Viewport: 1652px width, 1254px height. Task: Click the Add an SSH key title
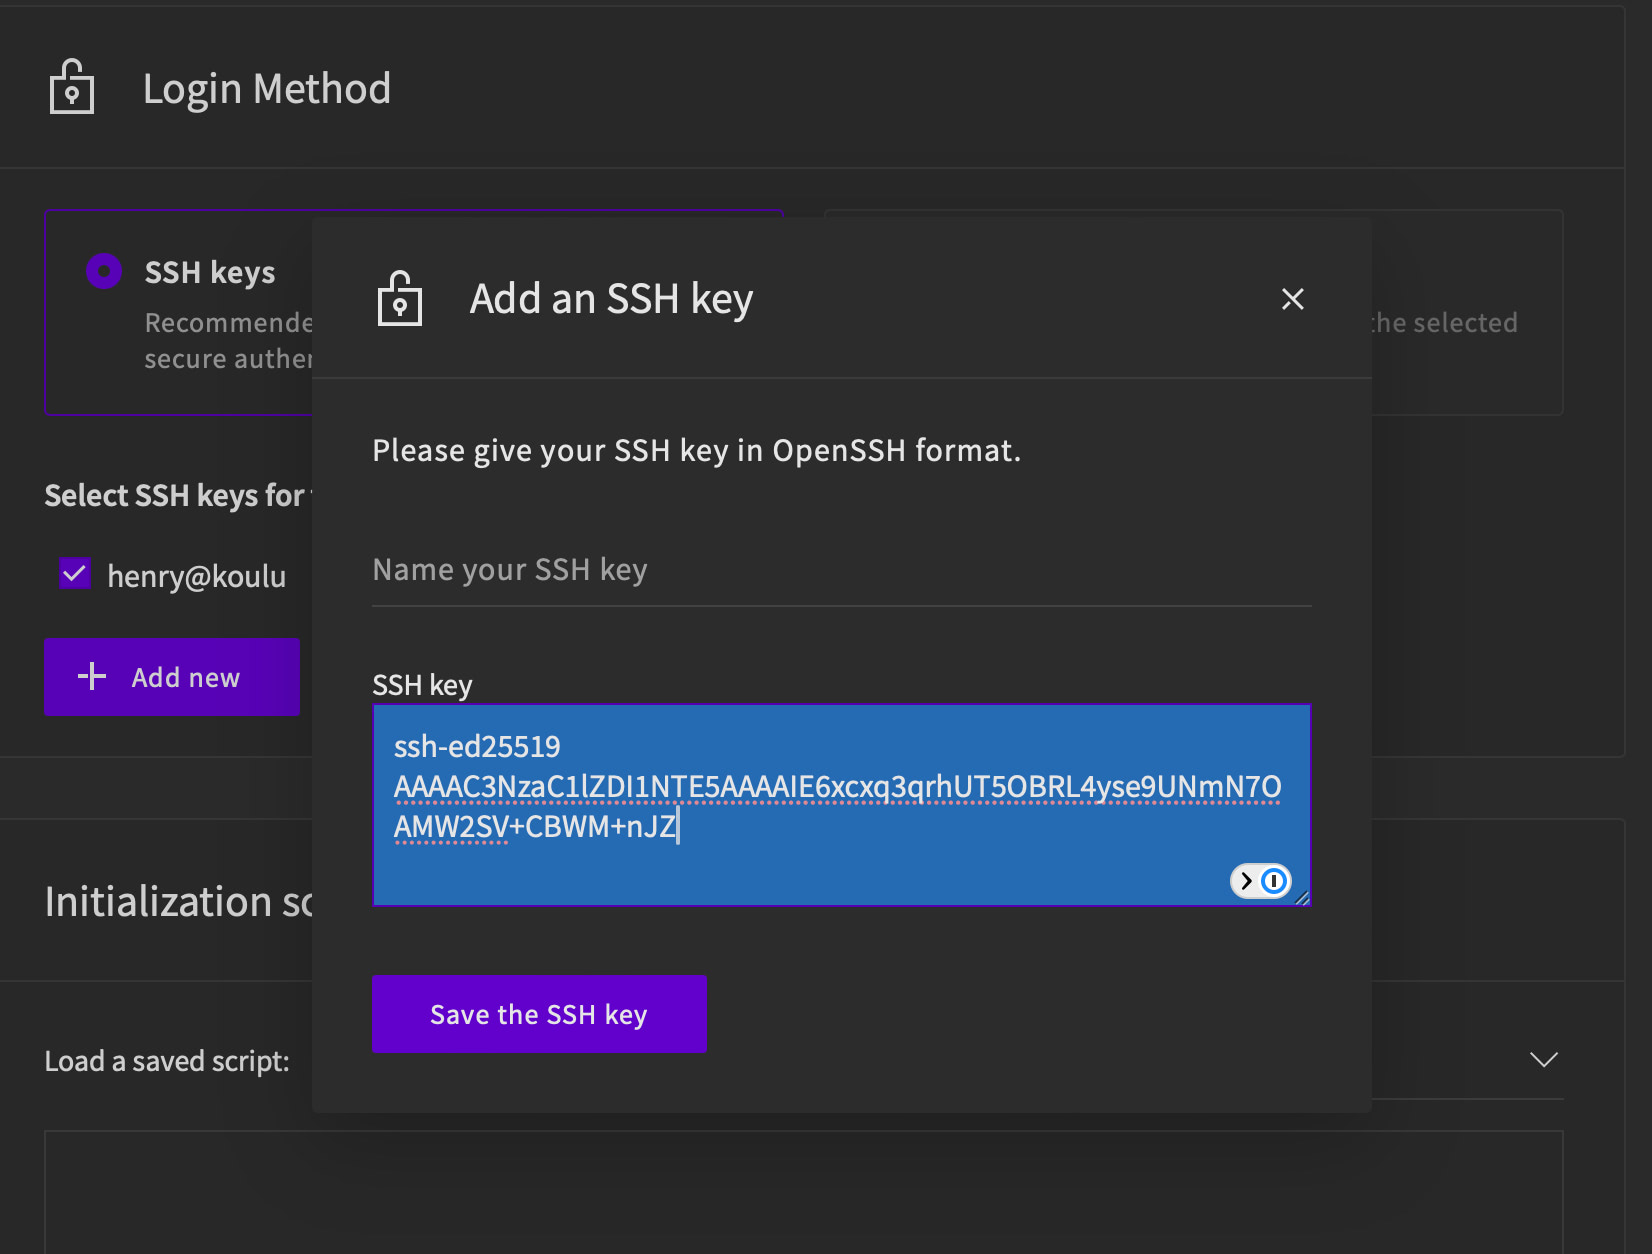tap(611, 299)
